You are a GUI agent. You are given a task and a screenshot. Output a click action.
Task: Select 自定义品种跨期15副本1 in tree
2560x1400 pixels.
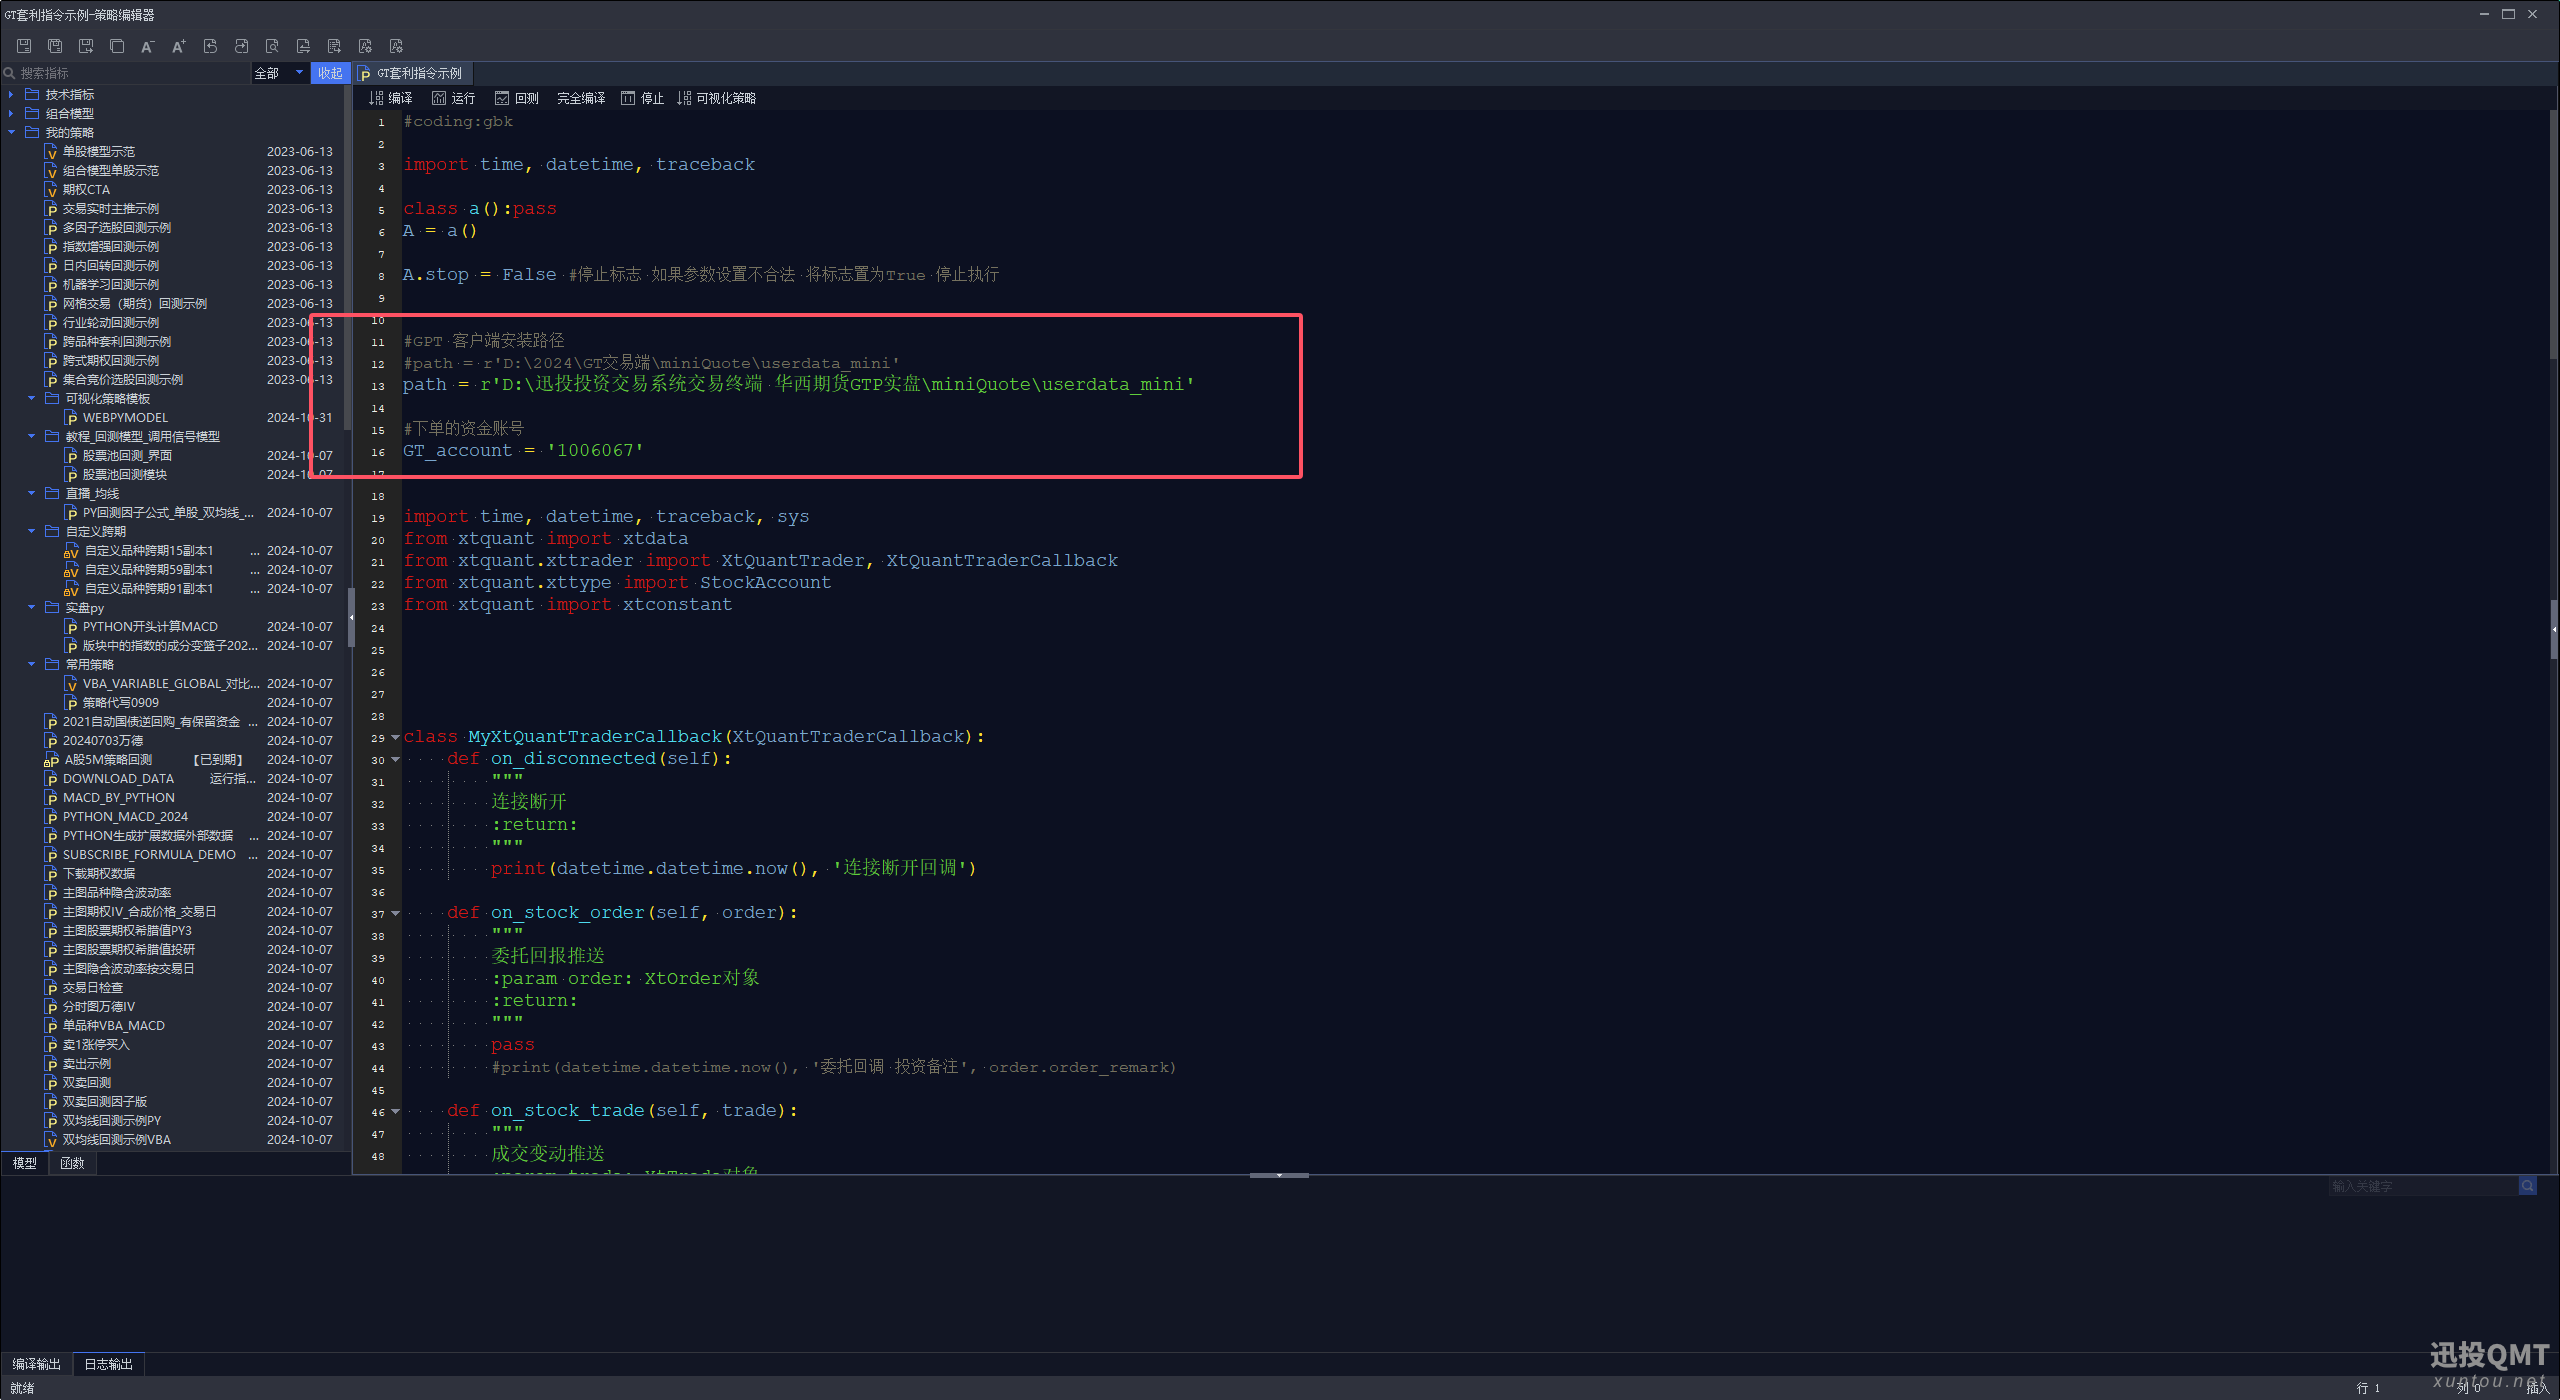148,550
